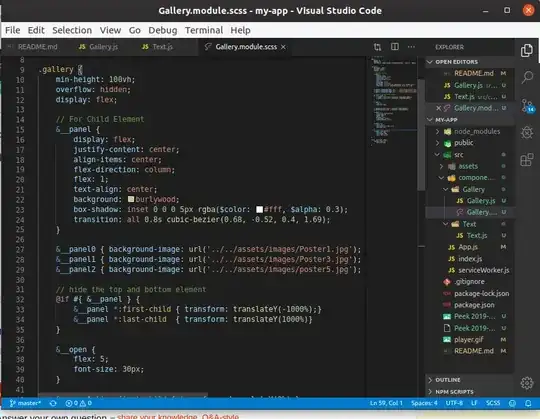Open the Debug view bug icon
Screen dimensions: 540x419
(x=527, y=133)
